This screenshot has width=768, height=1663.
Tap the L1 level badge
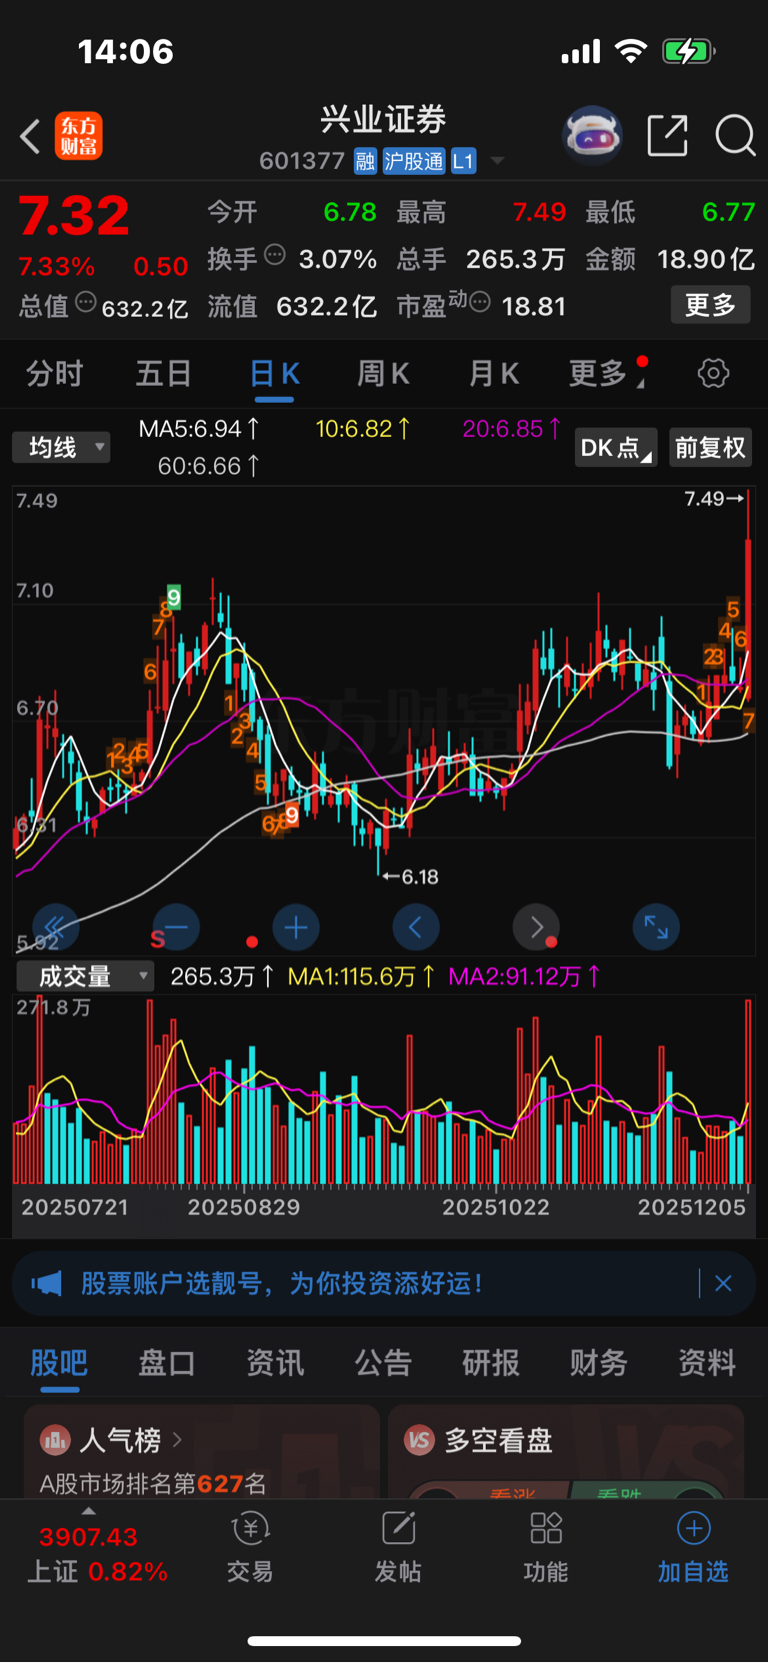(x=464, y=161)
